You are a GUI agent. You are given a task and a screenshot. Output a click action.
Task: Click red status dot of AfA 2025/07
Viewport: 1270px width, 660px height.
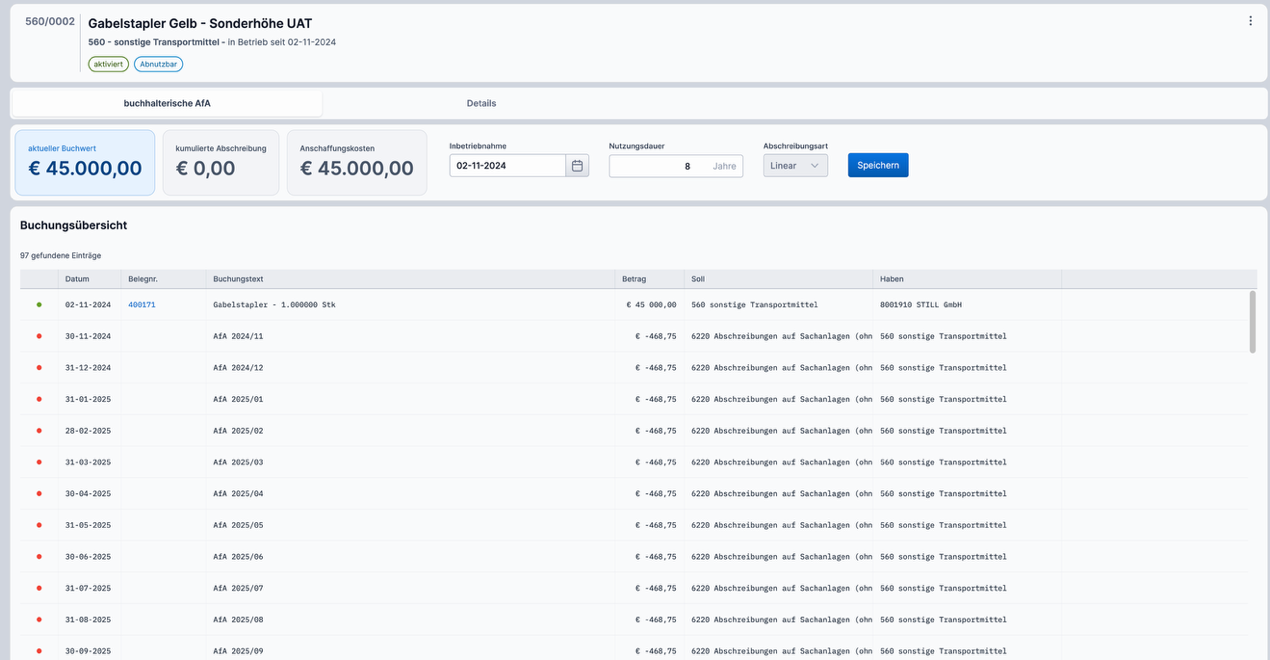pos(39,588)
